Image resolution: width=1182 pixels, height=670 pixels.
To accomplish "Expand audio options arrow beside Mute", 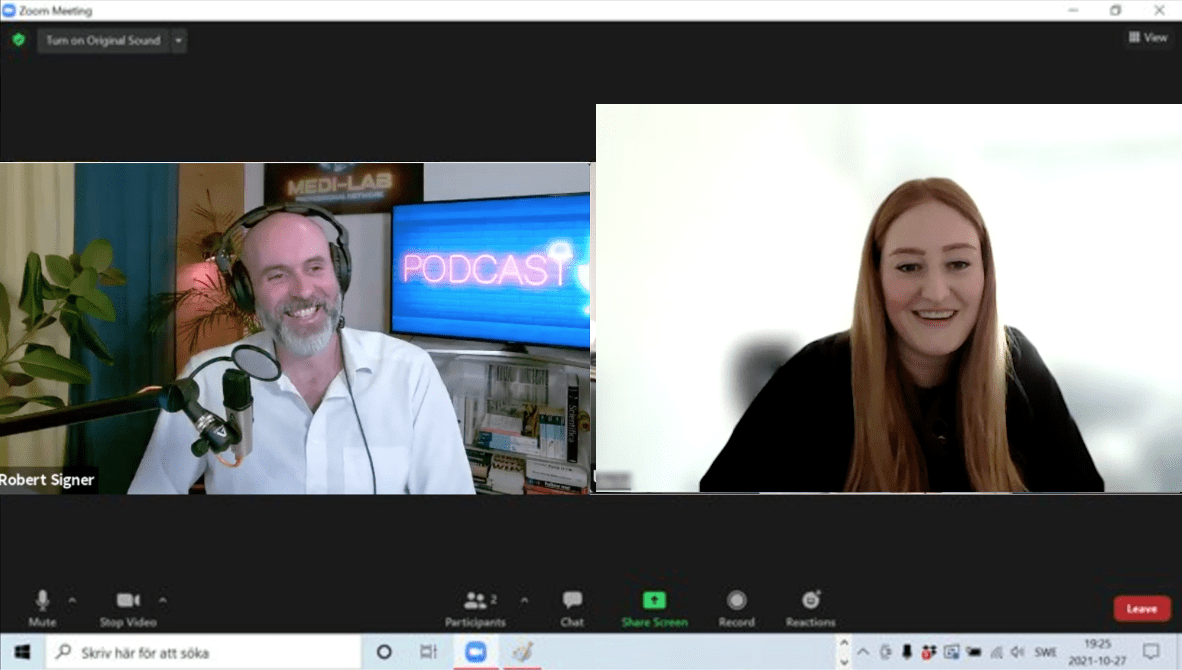I will 72,600.
